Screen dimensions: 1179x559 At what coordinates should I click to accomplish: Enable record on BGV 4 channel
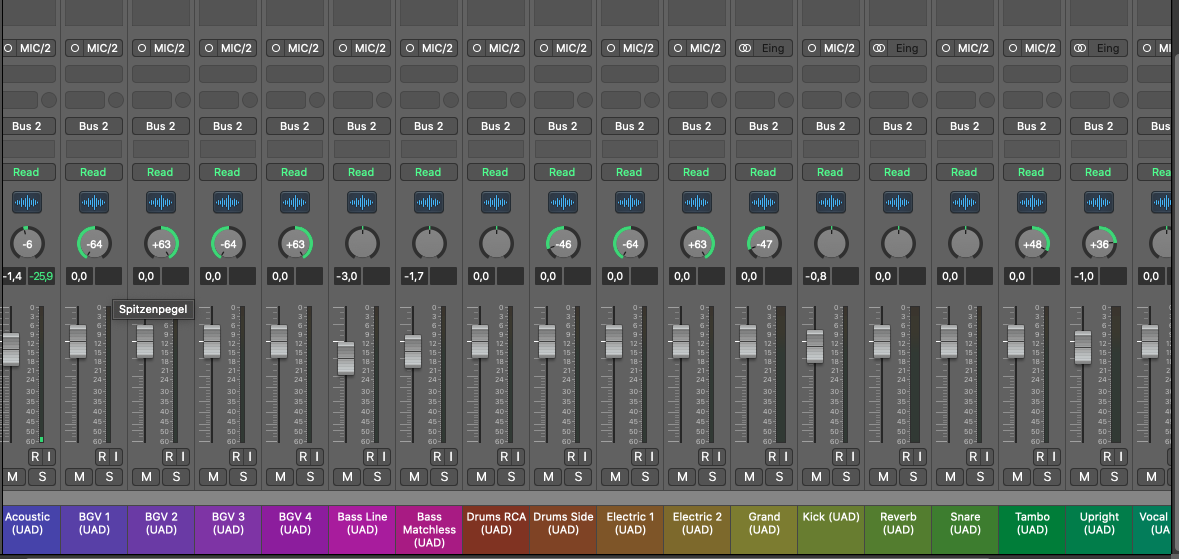tap(303, 456)
